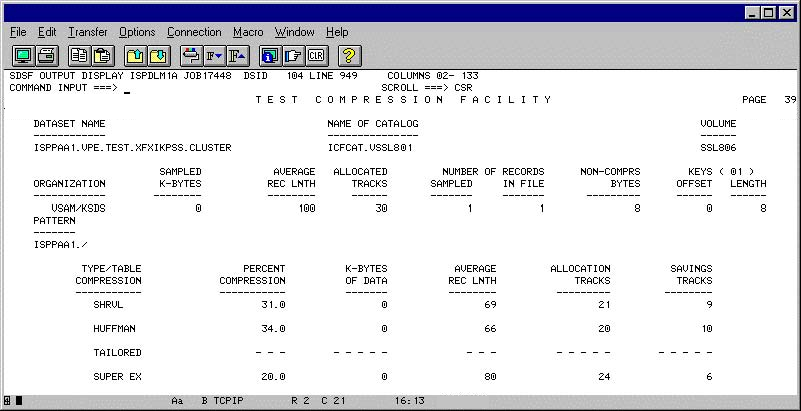Screen dimensions: 801x411
Task: Open the Transfer menu
Action: click(x=88, y=32)
